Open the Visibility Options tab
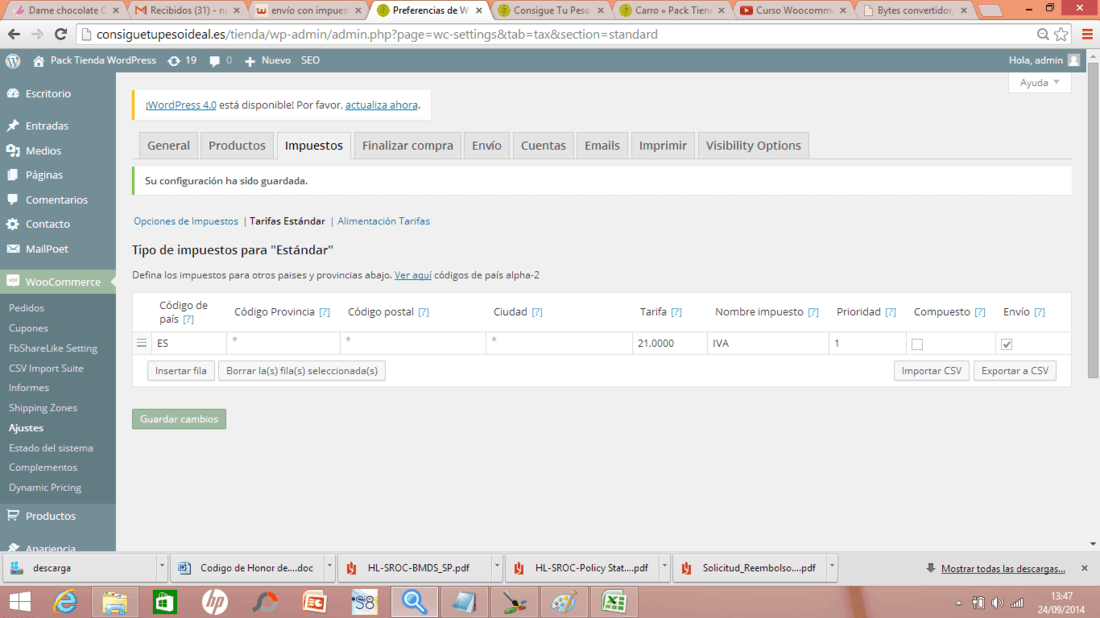 pyautogui.click(x=753, y=145)
